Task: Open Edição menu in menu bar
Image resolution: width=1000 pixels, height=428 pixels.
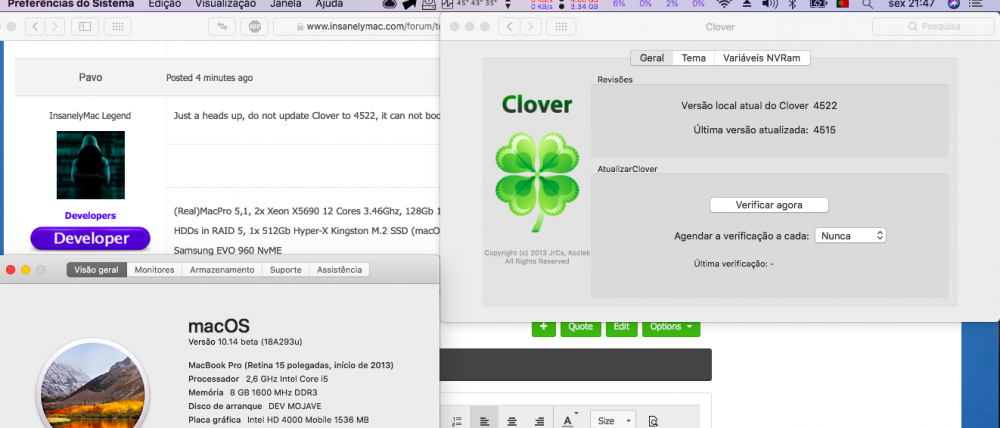Action: (164, 4)
